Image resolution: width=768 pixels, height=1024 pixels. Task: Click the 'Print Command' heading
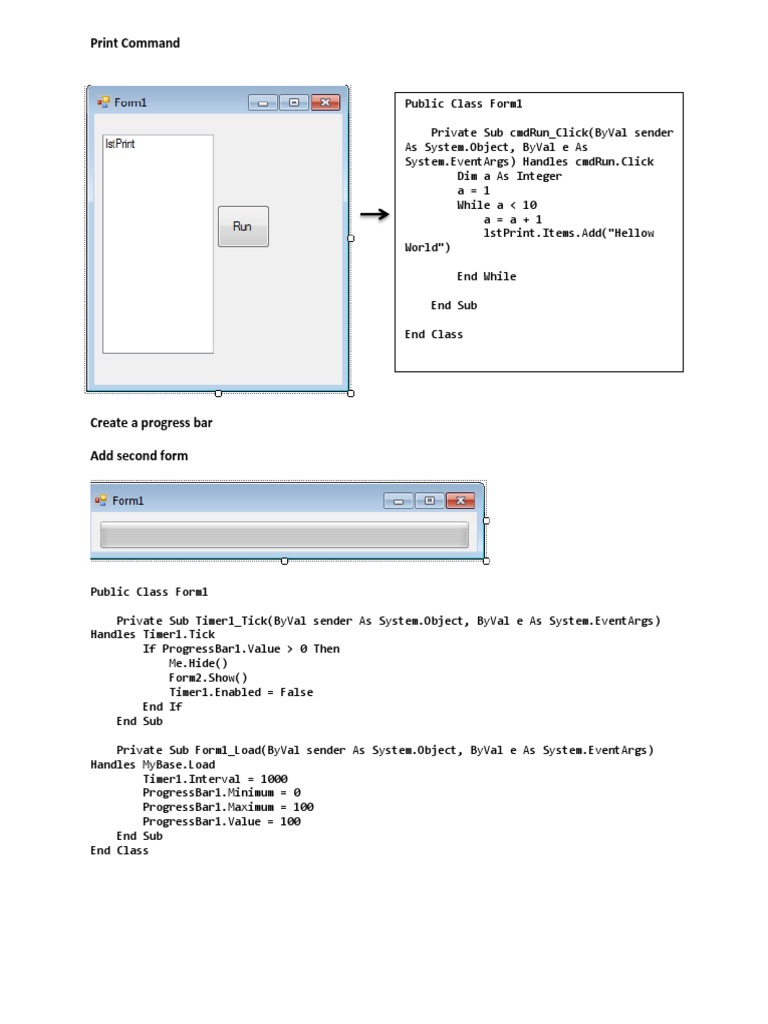135,43
